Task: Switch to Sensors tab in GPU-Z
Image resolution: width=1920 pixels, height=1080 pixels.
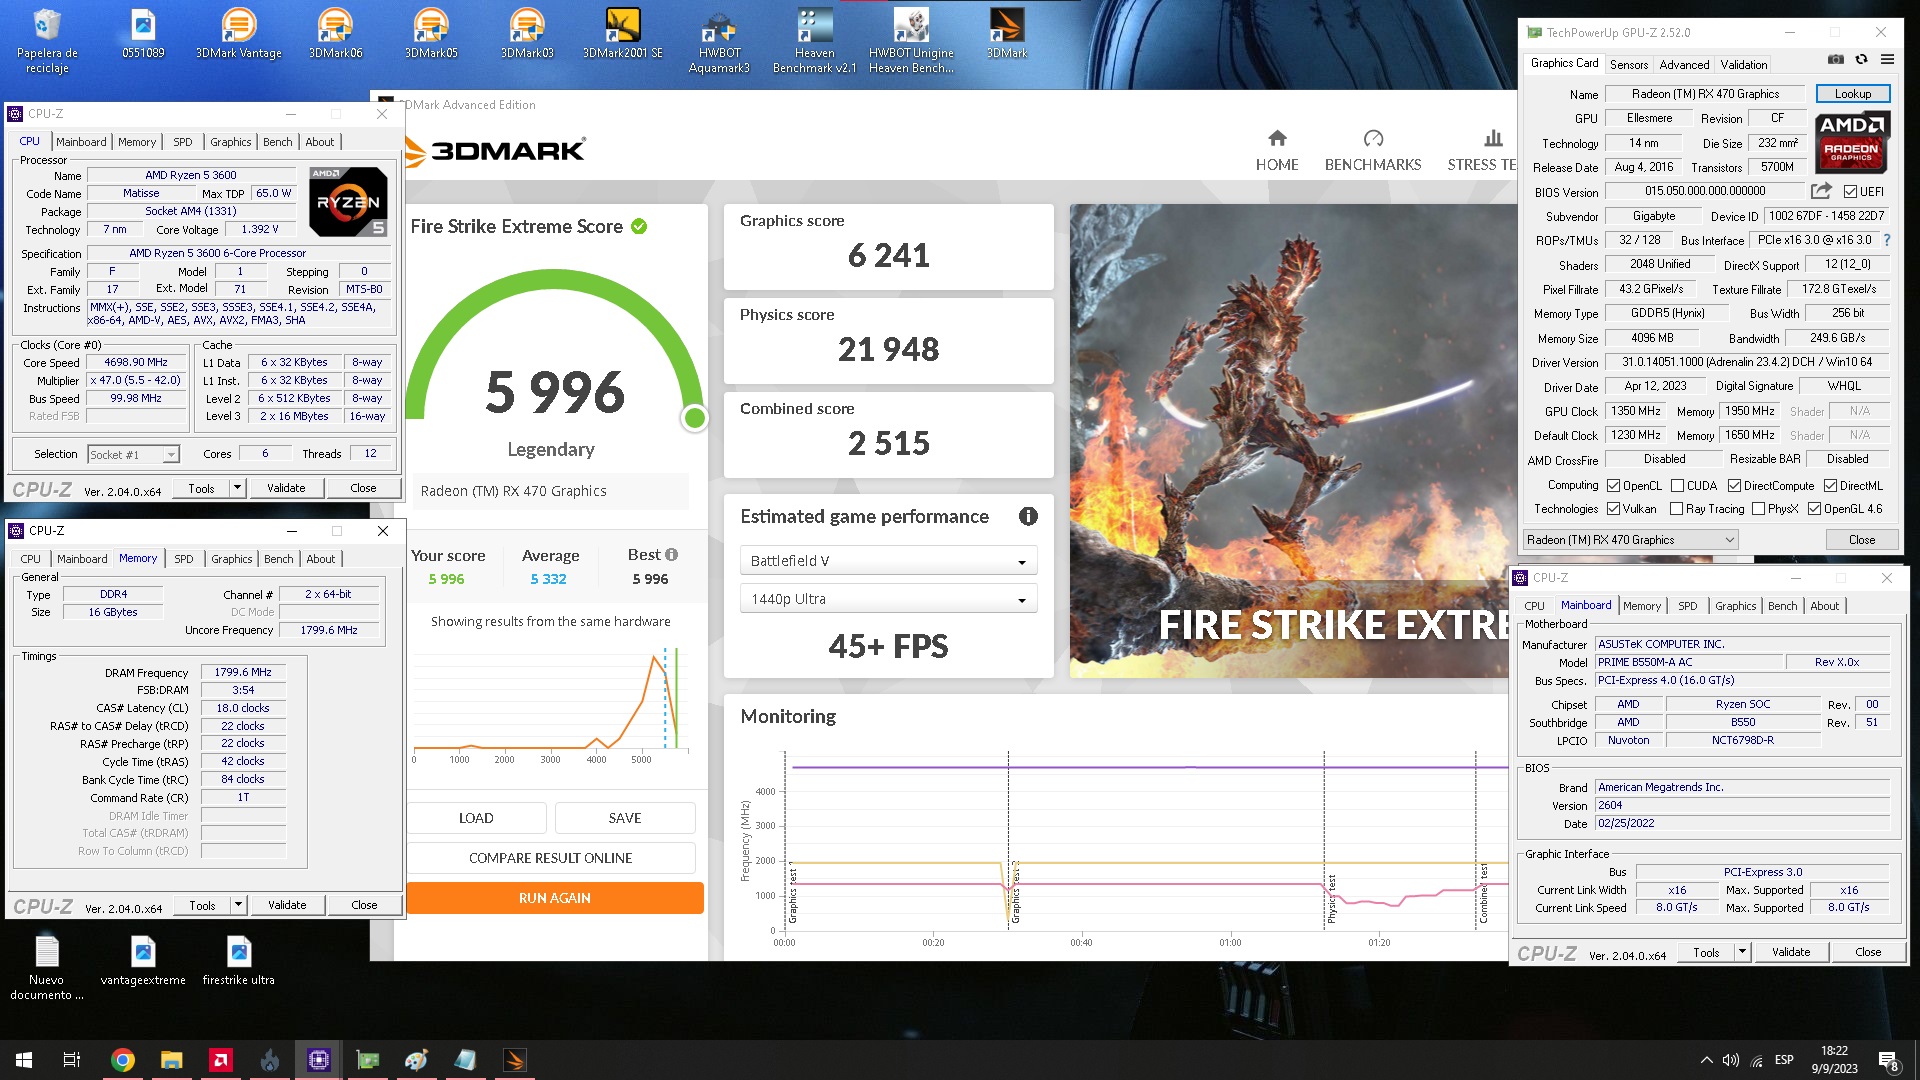Action: (x=1628, y=64)
